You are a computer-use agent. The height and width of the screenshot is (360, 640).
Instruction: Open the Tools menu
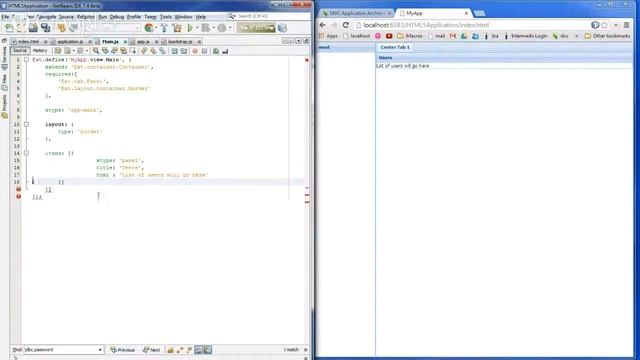pyautogui.click(x=165, y=17)
